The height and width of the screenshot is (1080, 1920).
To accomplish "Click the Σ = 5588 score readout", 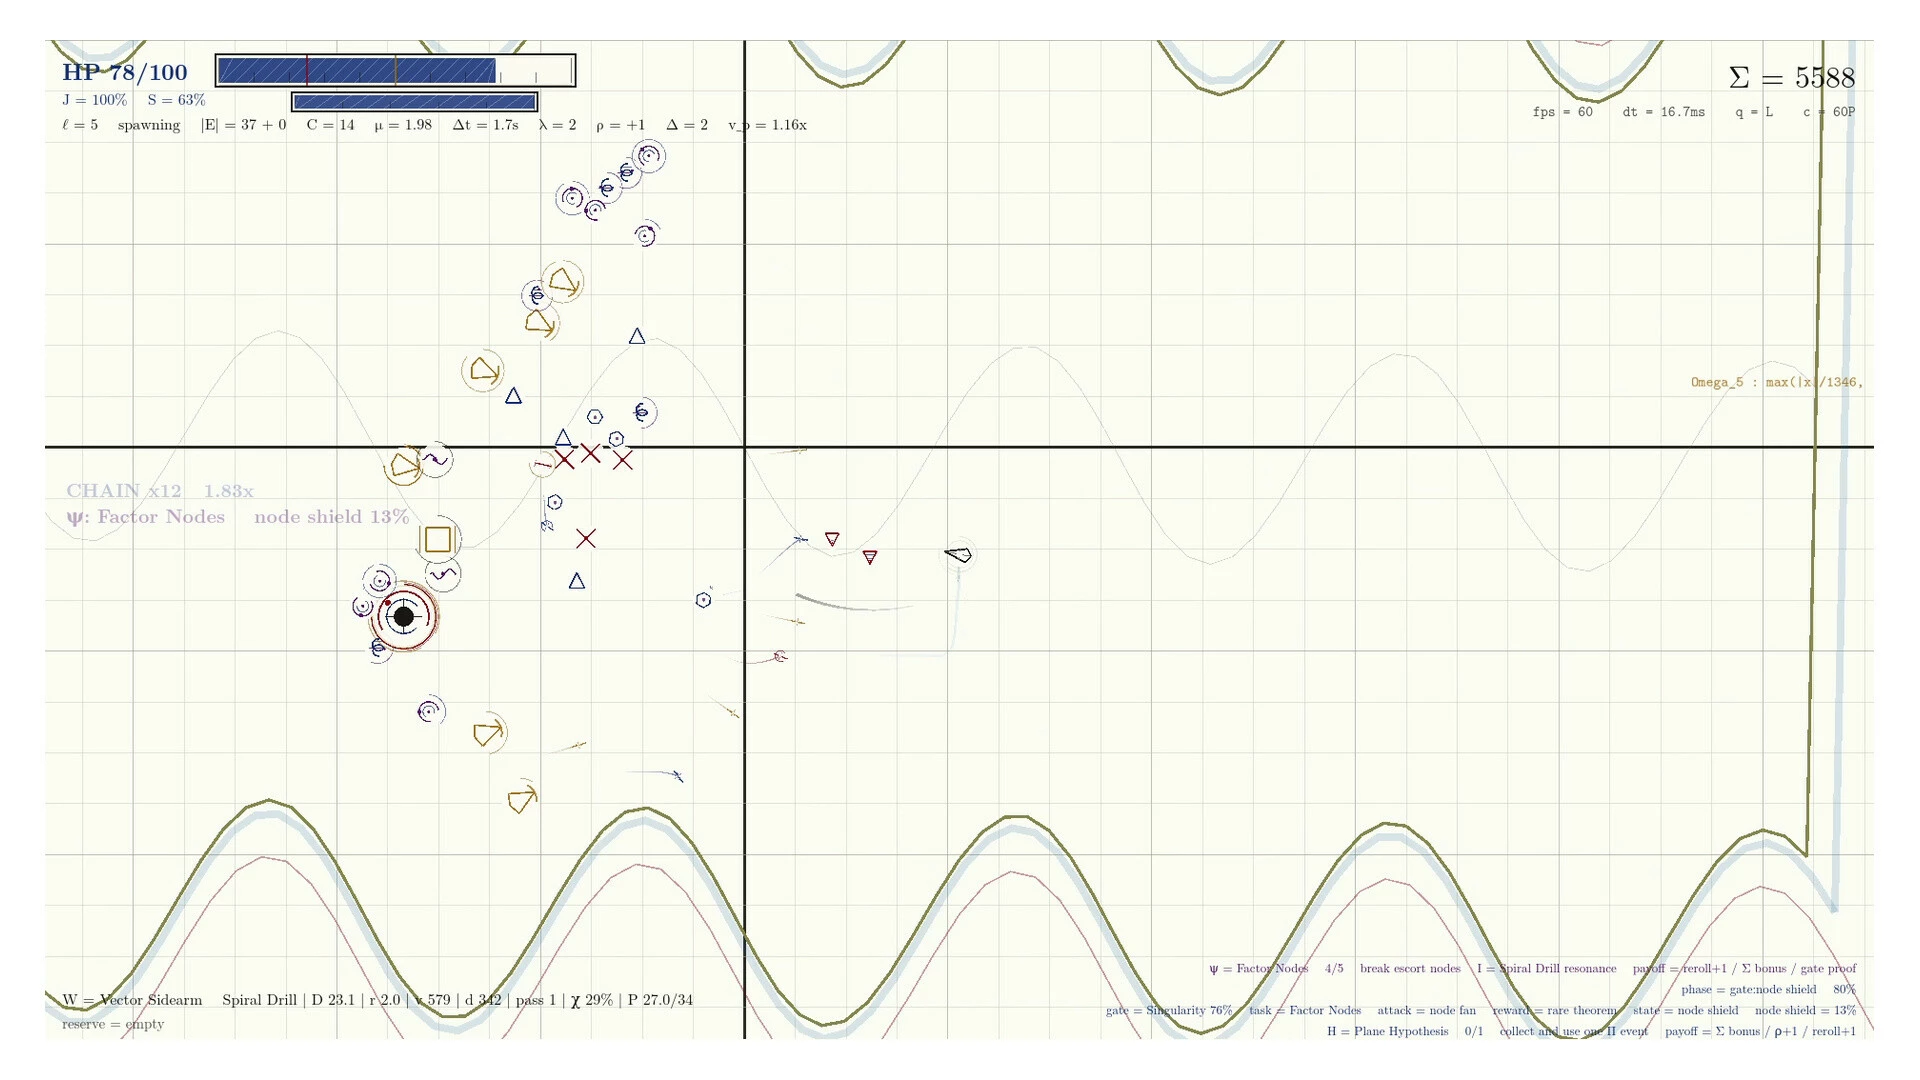I will 1791,78.
